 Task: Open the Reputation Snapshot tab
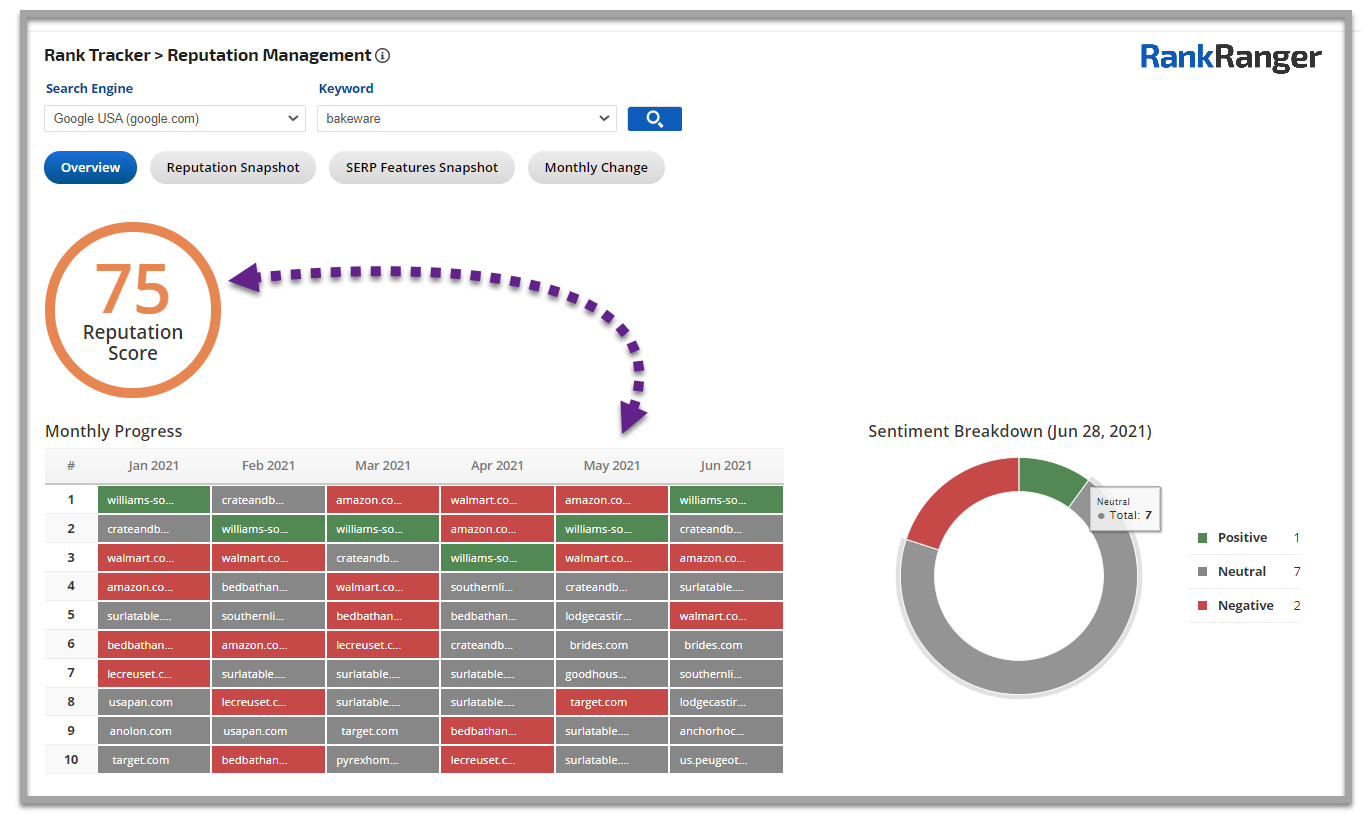click(233, 168)
